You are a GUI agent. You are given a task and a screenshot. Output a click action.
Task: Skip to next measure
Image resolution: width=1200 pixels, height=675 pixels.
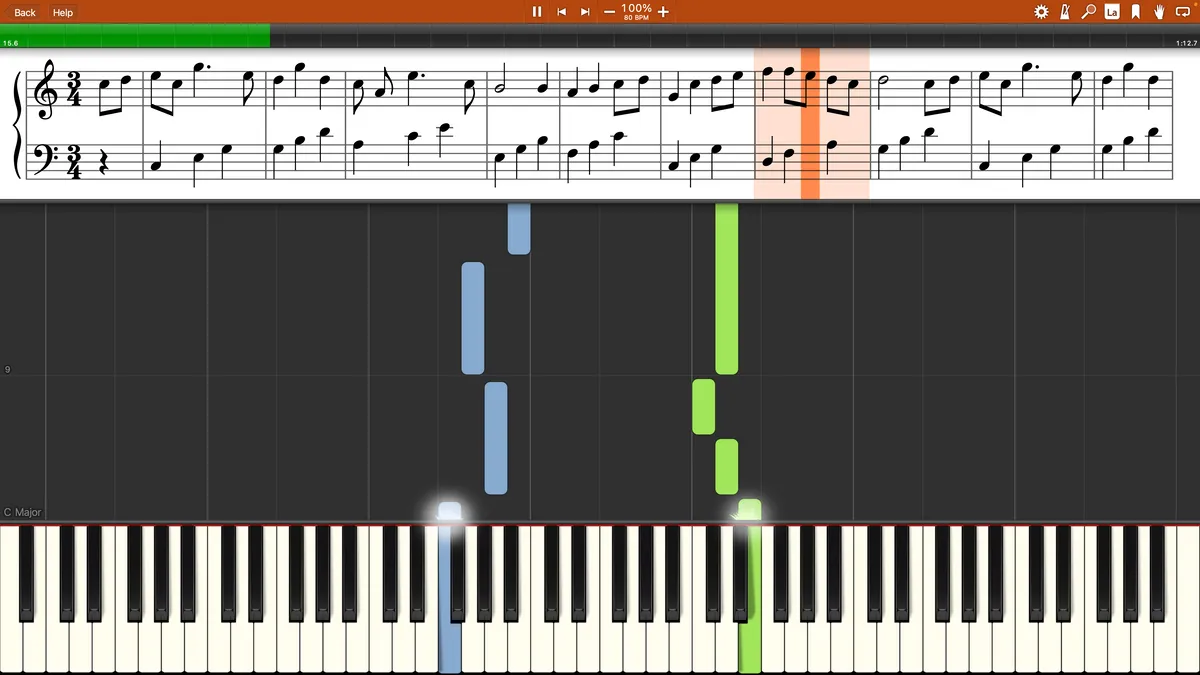[x=586, y=12]
